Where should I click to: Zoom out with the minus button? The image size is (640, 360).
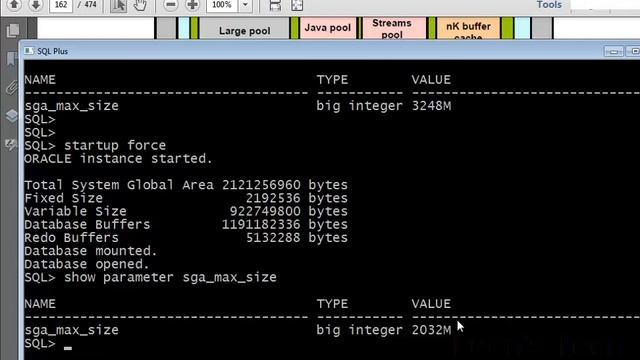pos(171,5)
